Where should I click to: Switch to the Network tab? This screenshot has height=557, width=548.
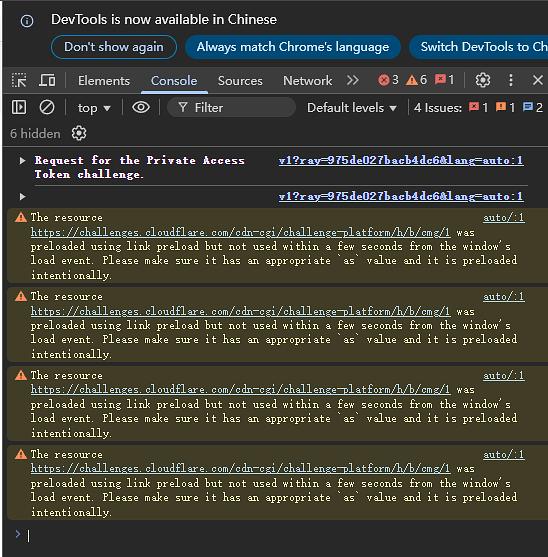click(x=307, y=81)
